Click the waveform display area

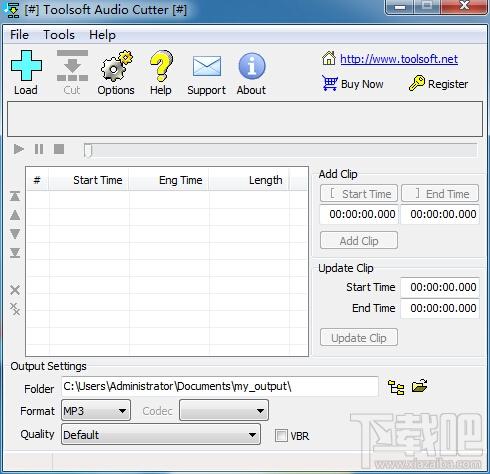pos(245,119)
